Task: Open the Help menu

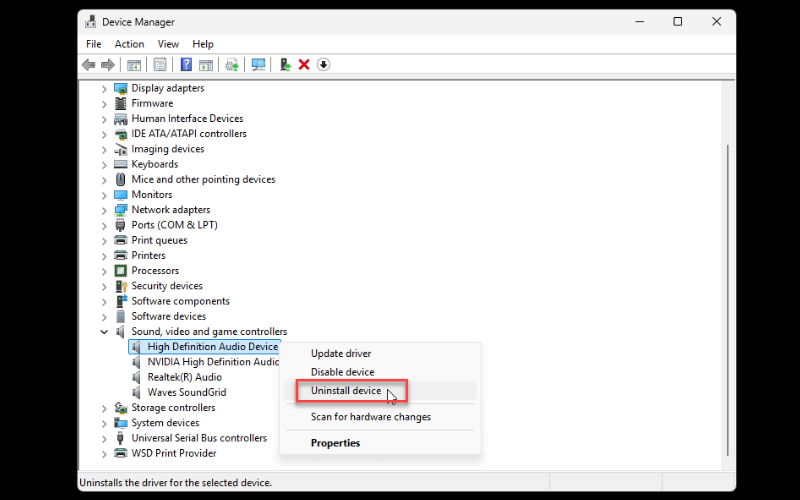Action: (x=203, y=44)
